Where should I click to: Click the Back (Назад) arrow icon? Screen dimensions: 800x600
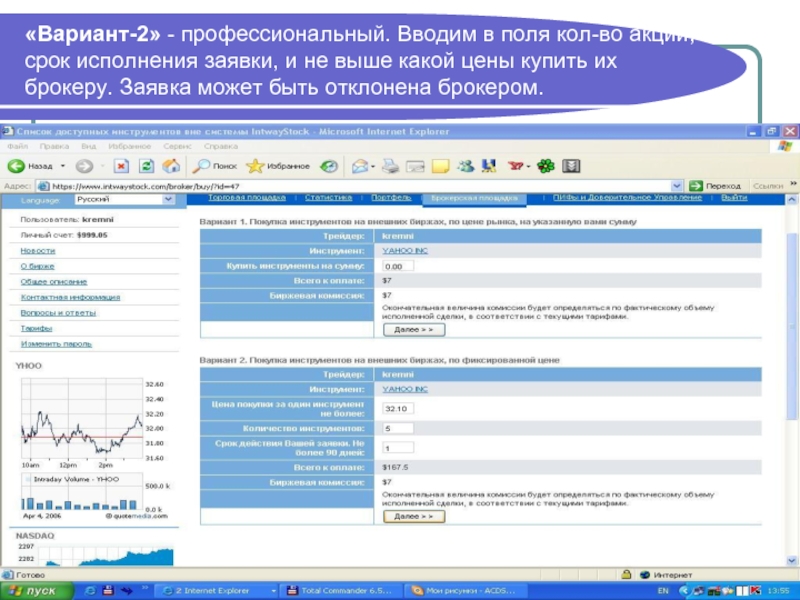[x=16, y=166]
